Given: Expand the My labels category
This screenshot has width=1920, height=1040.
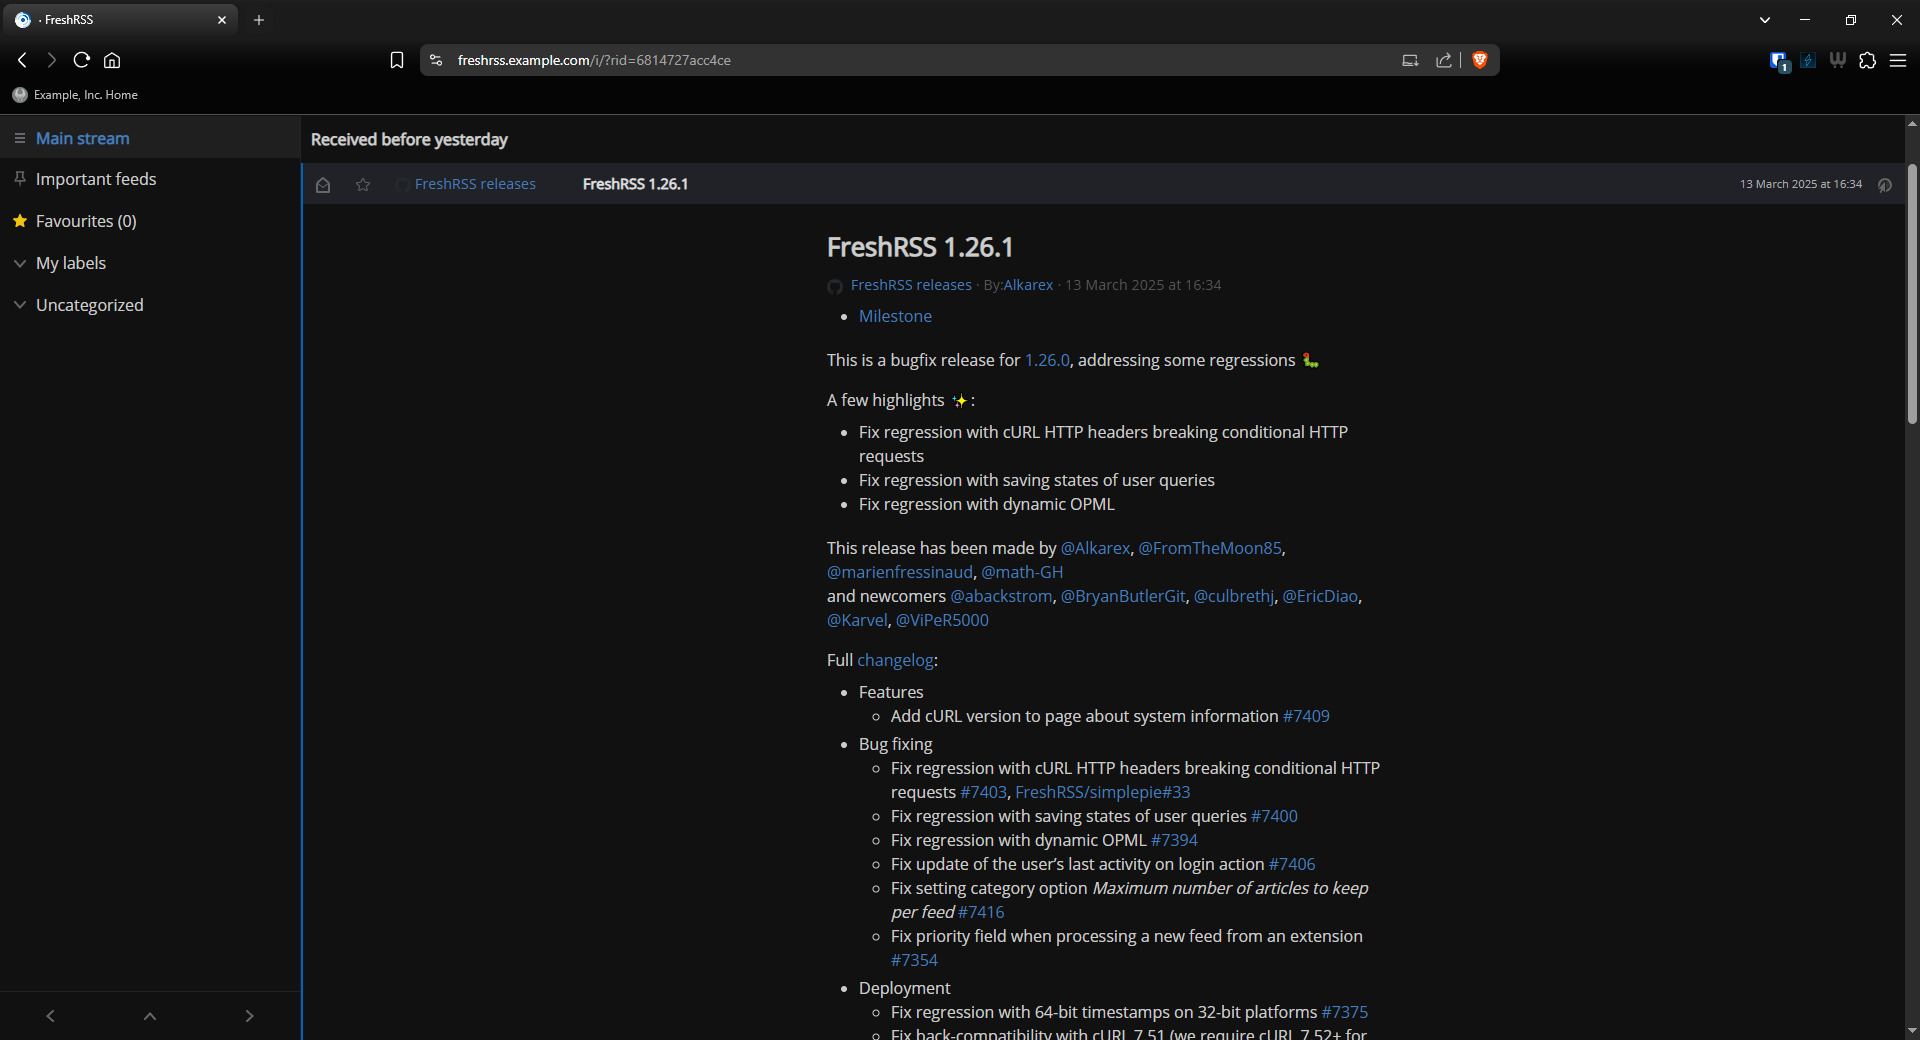Looking at the screenshot, I should point(20,263).
